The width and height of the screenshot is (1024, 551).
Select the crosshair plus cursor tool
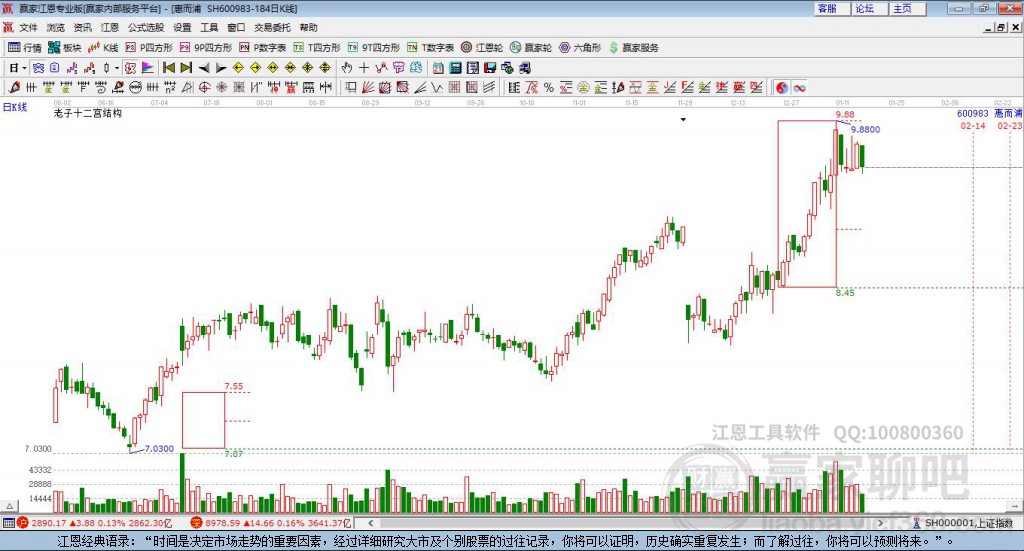(364, 67)
